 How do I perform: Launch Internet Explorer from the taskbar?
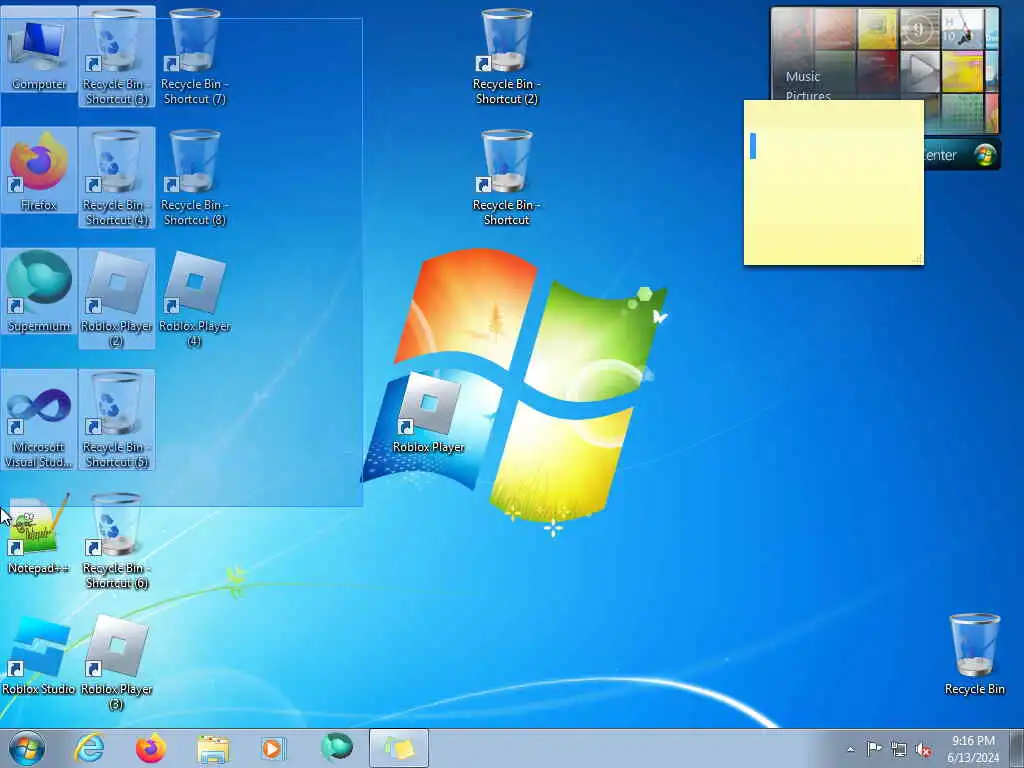[x=89, y=748]
